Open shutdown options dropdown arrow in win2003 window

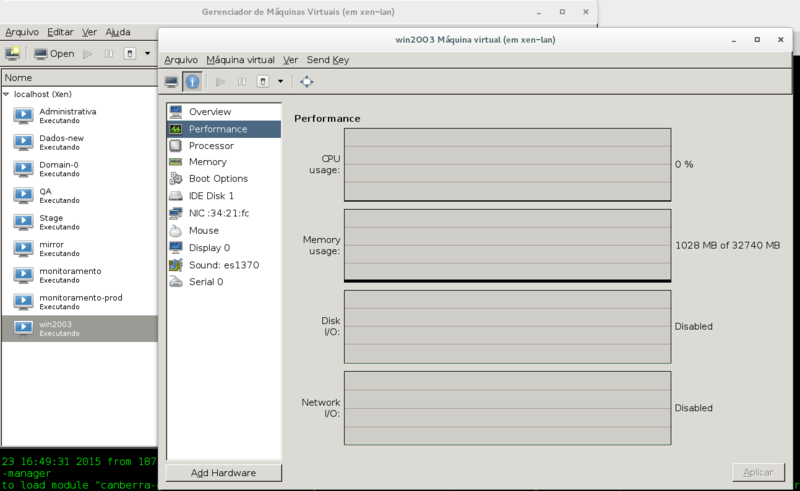tap(280, 82)
